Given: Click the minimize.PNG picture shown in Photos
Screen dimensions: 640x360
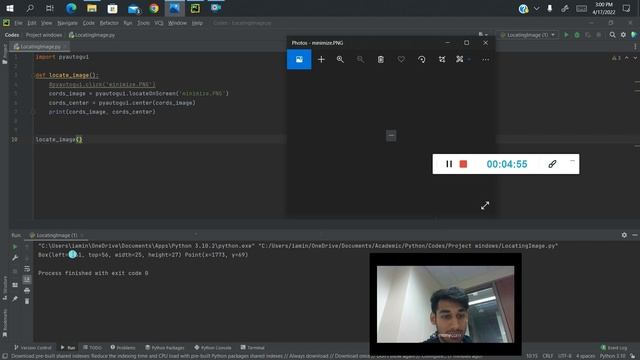Looking at the screenshot, I should pyautogui.click(x=391, y=136).
